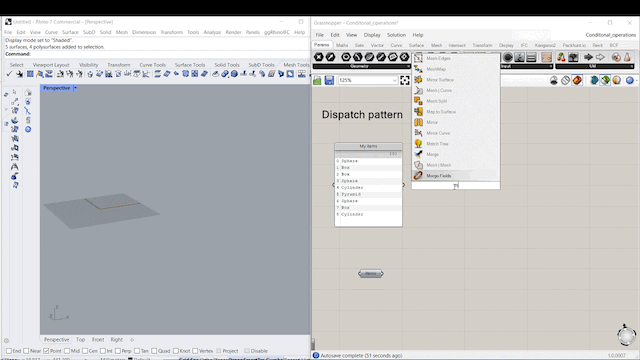The height and width of the screenshot is (360, 640).
Task: Select Map to Surface from the popup list
Action: pos(456,111)
